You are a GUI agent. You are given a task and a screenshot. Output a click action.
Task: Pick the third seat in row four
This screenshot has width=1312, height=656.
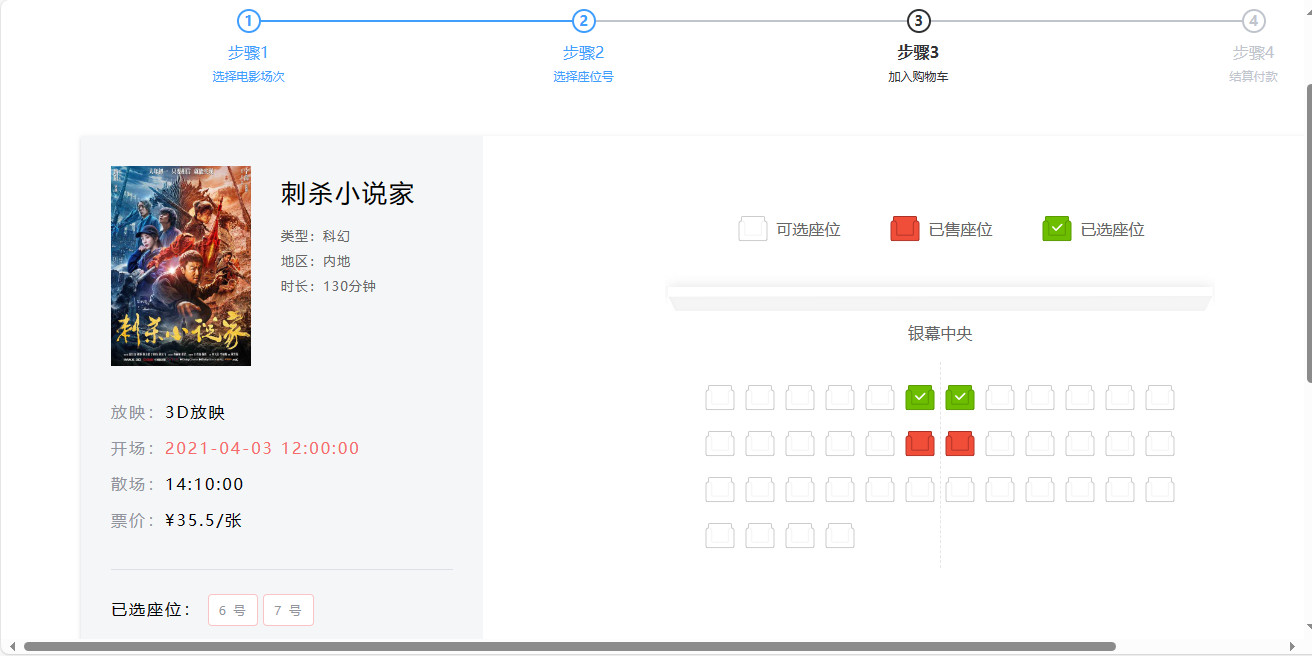click(x=800, y=536)
